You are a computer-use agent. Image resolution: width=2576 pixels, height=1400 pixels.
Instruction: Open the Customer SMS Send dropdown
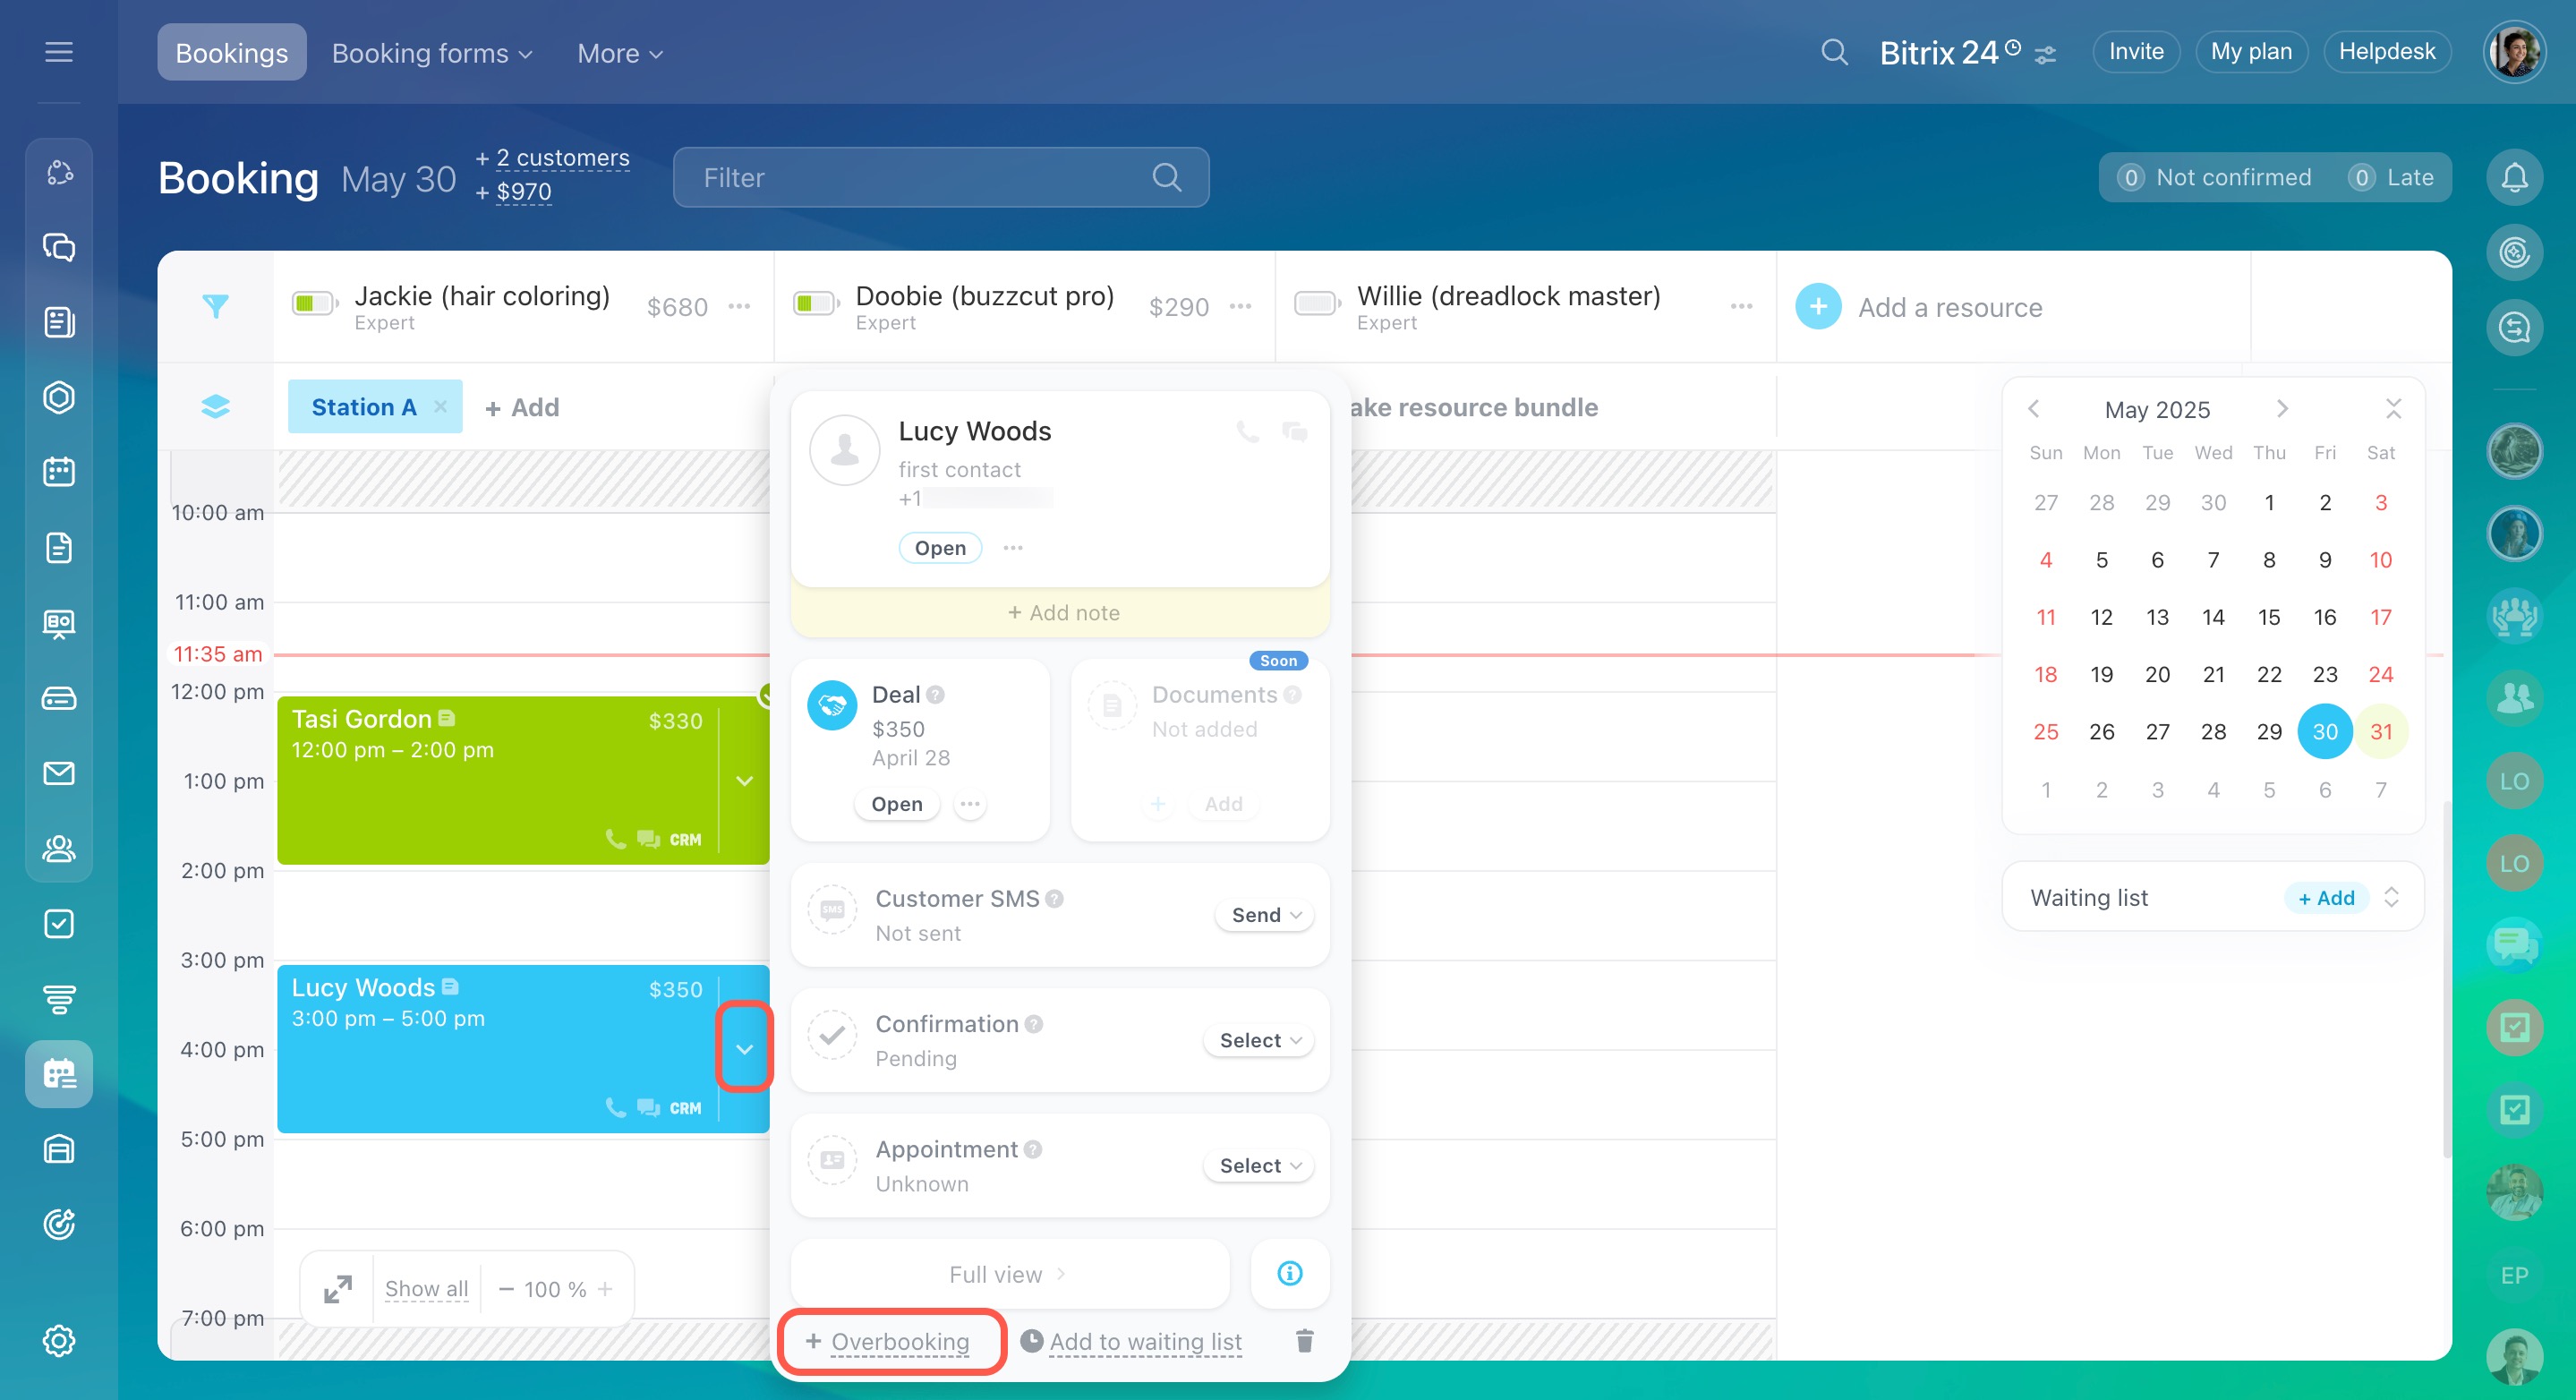1265,915
